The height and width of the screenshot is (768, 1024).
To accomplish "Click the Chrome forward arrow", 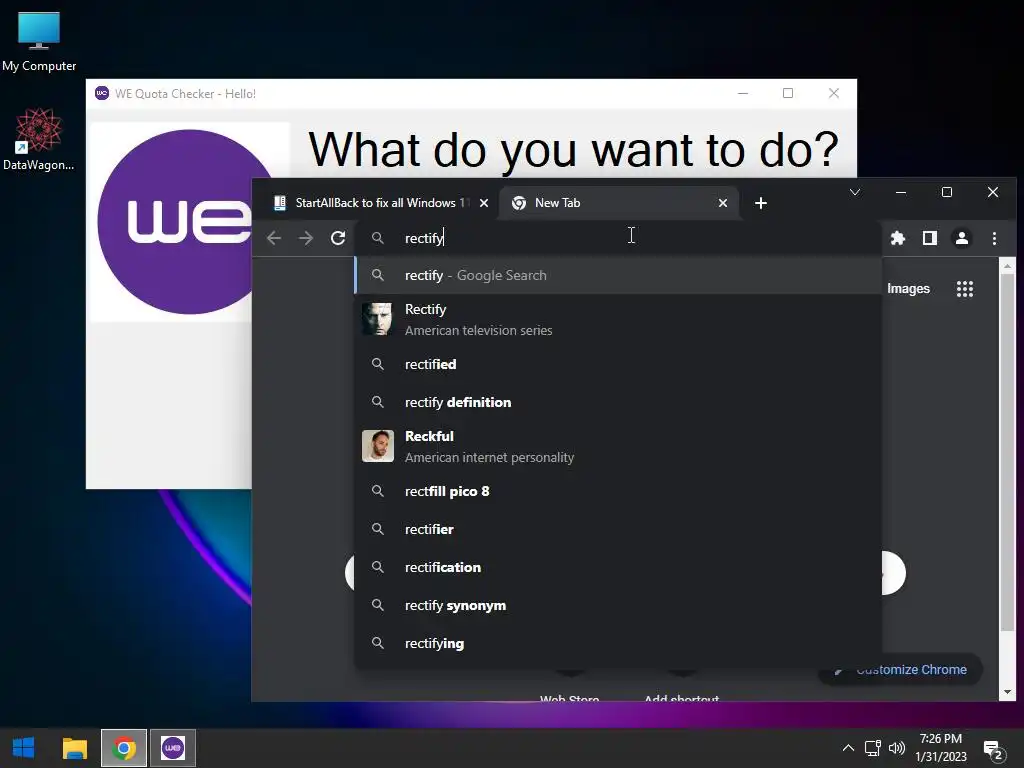I will click(x=306, y=238).
